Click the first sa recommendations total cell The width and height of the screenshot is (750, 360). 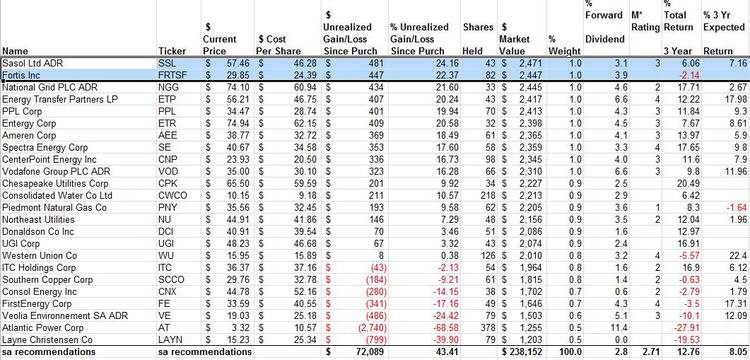pos(49,352)
